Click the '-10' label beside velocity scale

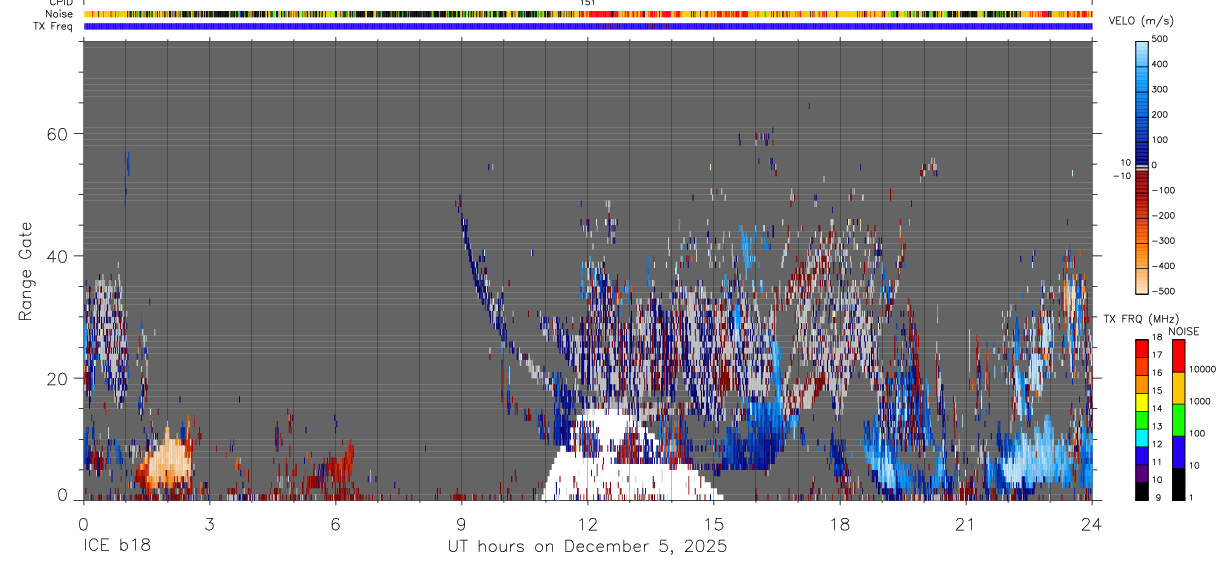[1122, 175]
